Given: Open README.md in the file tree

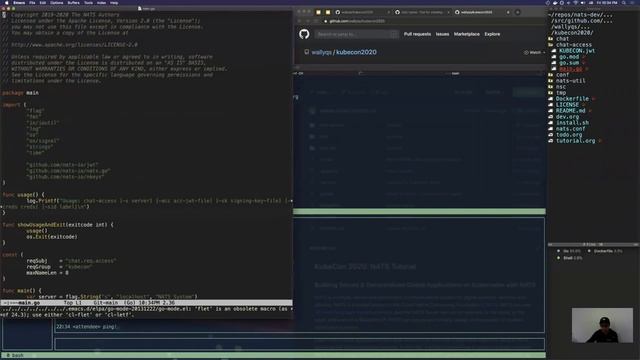Looking at the screenshot, I should [570, 111].
